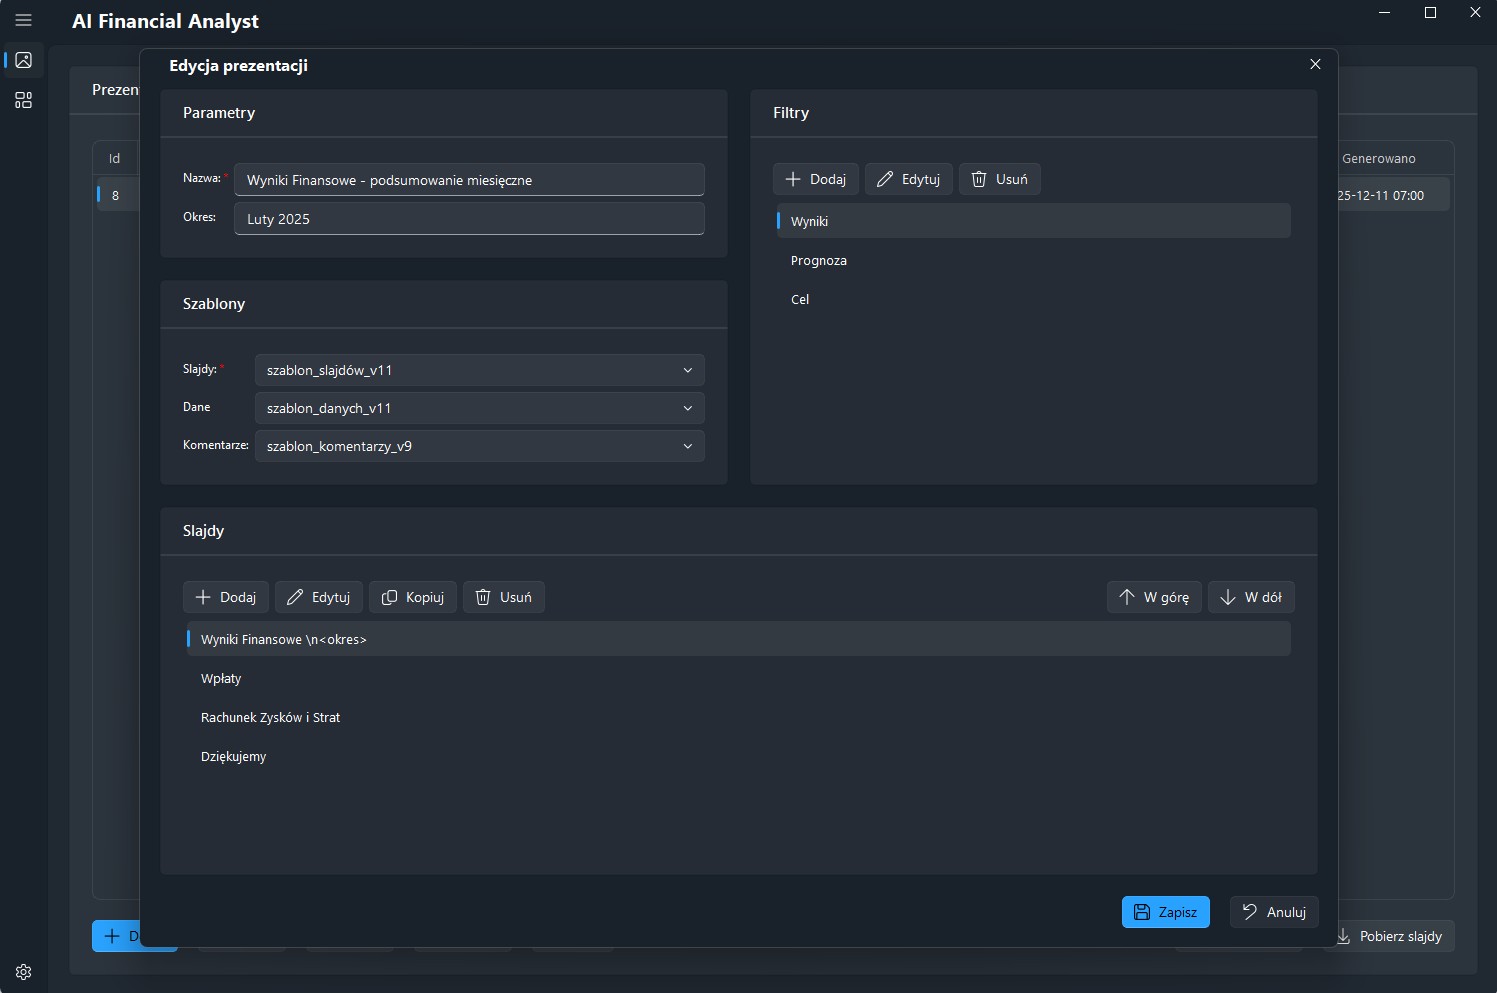1497x993 pixels.
Task: Move slide down with W dół
Action: 1251,597
